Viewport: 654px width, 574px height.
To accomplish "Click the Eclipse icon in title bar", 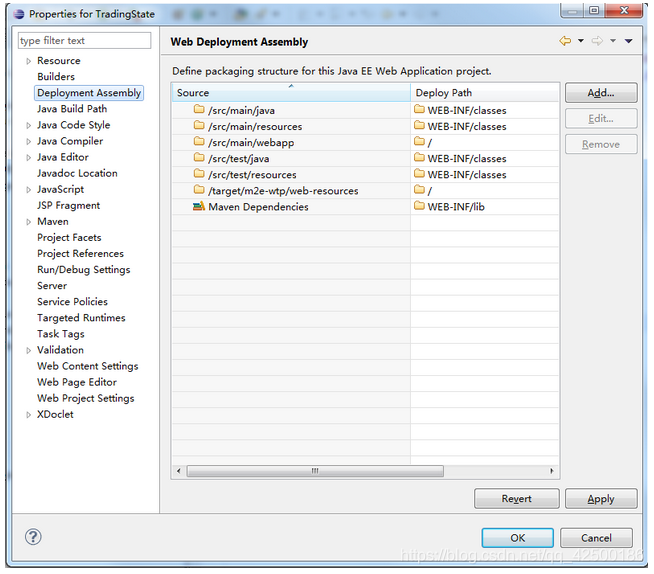I will click(x=19, y=14).
